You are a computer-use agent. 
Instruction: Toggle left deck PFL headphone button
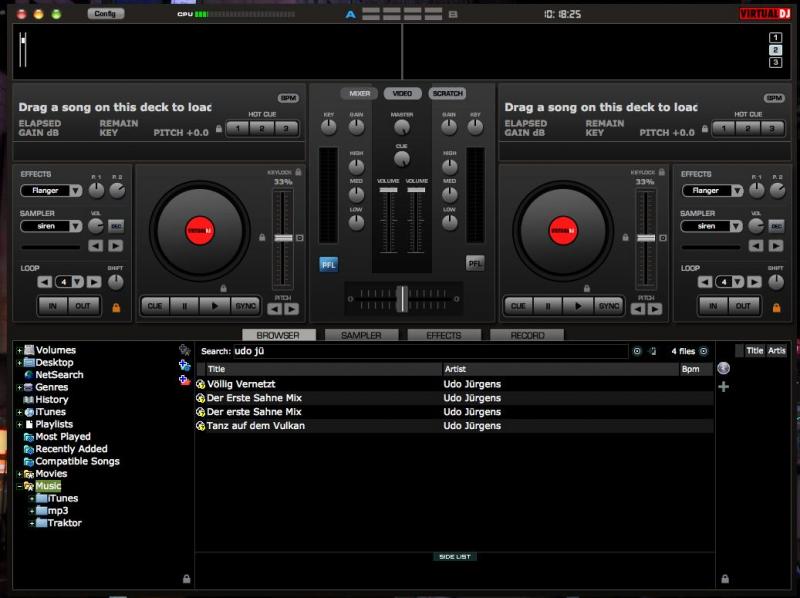pos(329,264)
